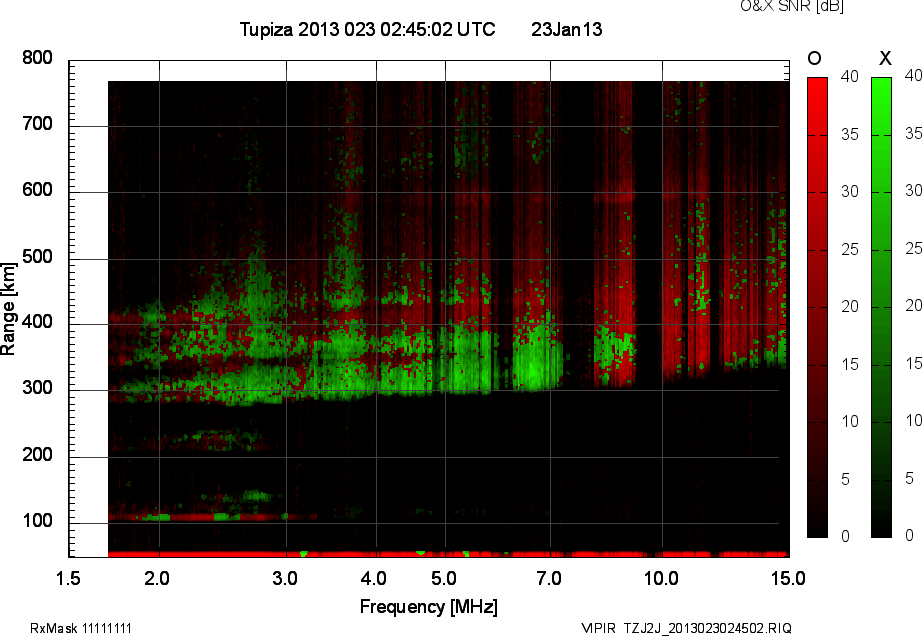The width and height of the screenshot is (922, 636).
Task: Click the 100 range axis label
Action: (37, 521)
